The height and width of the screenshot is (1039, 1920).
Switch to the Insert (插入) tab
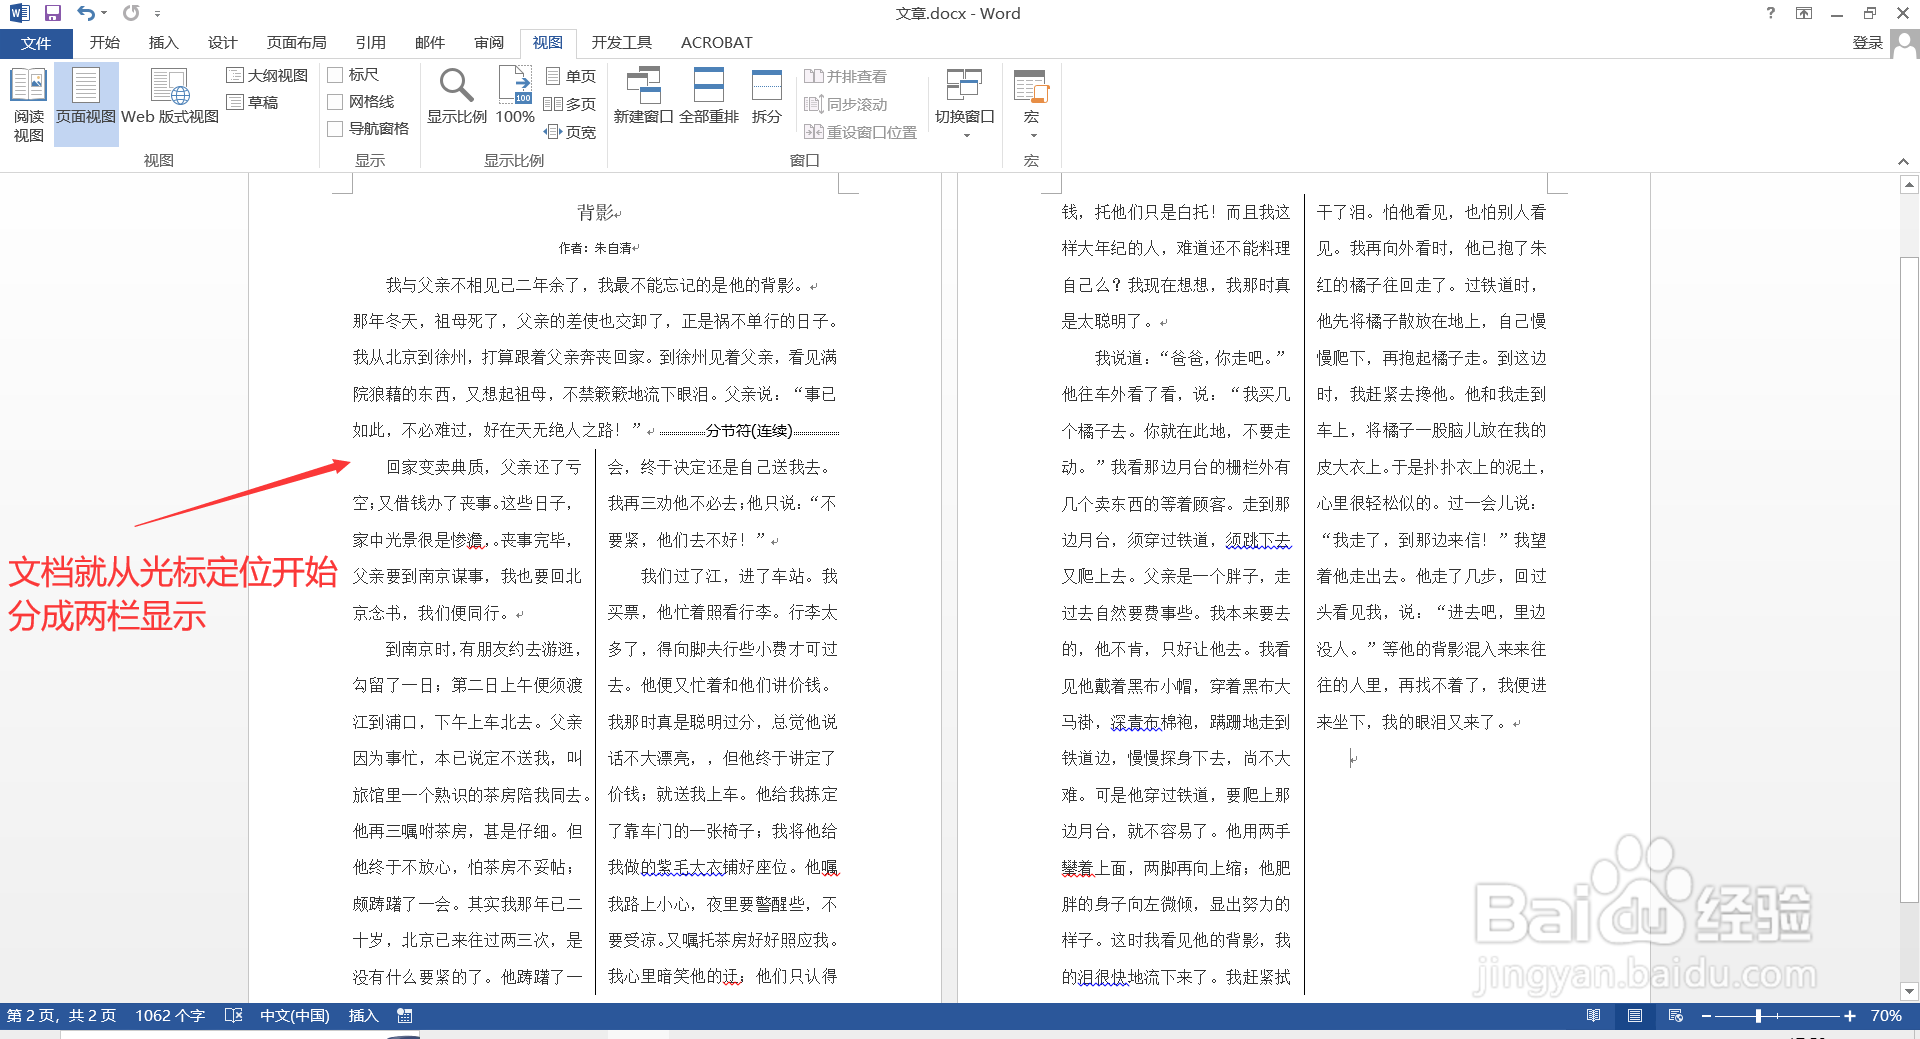coord(163,43)
